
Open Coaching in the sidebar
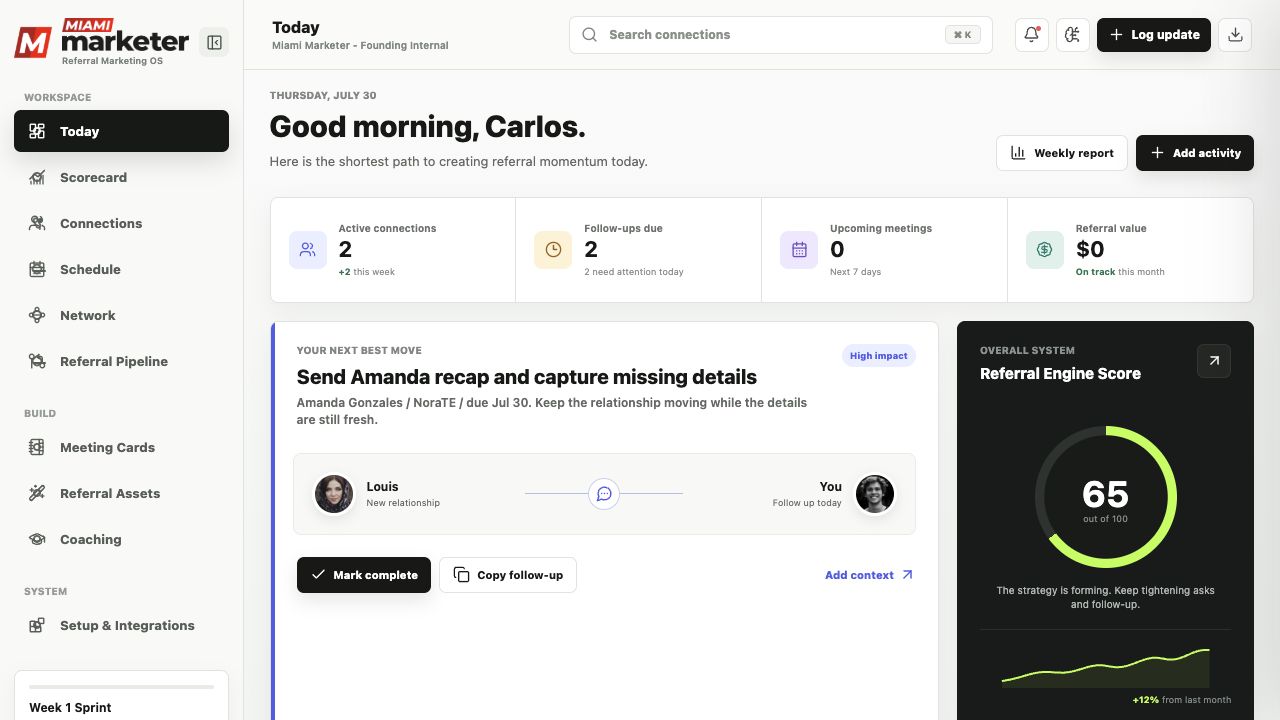[x=121, y=539]
